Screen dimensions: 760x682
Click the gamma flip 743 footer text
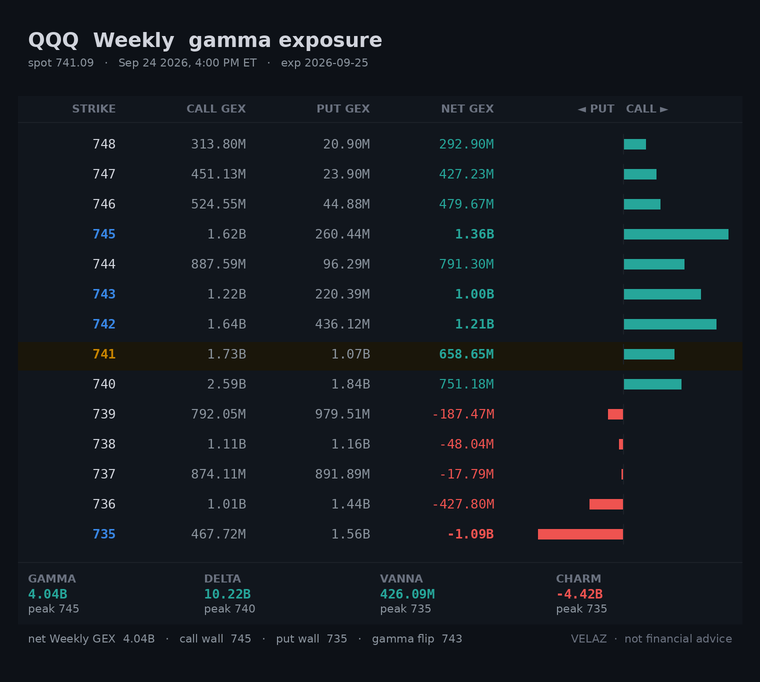(x=417, y=639)
